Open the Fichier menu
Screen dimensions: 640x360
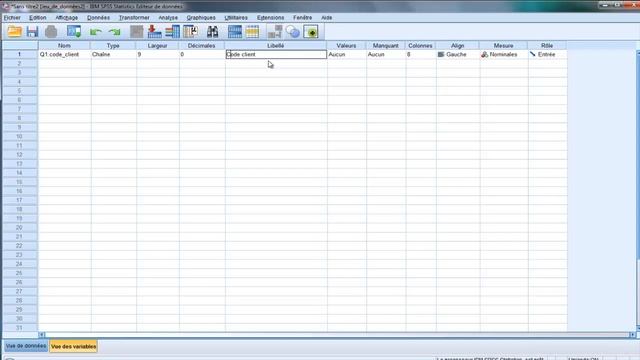tap(12, 18)
